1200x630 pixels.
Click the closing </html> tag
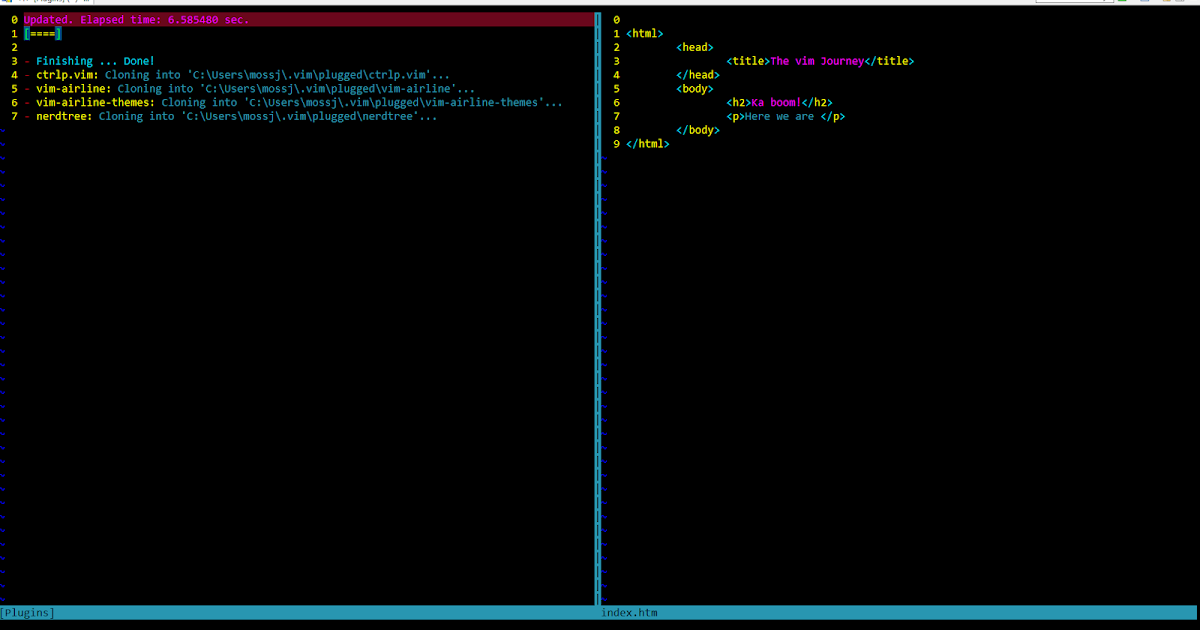647,144
